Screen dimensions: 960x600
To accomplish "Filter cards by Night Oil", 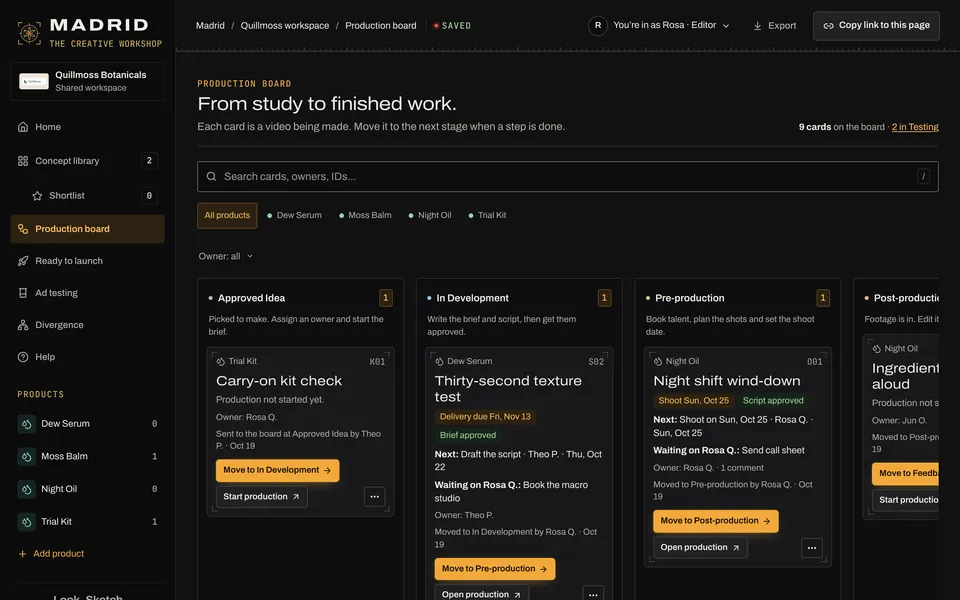I will 430,216.
